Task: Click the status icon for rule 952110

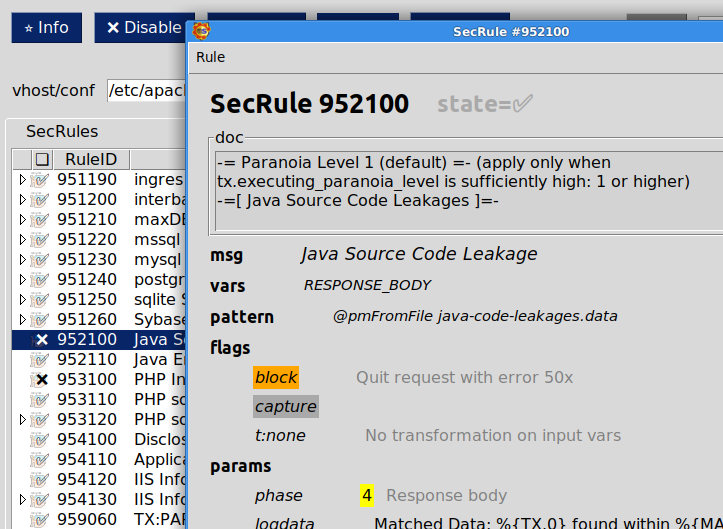Action: [41, 360]
